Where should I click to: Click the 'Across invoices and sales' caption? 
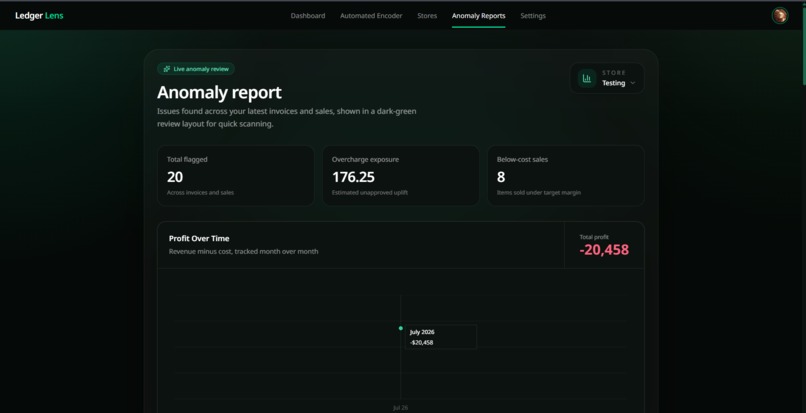pyautogui.click(x=200, y=192)
